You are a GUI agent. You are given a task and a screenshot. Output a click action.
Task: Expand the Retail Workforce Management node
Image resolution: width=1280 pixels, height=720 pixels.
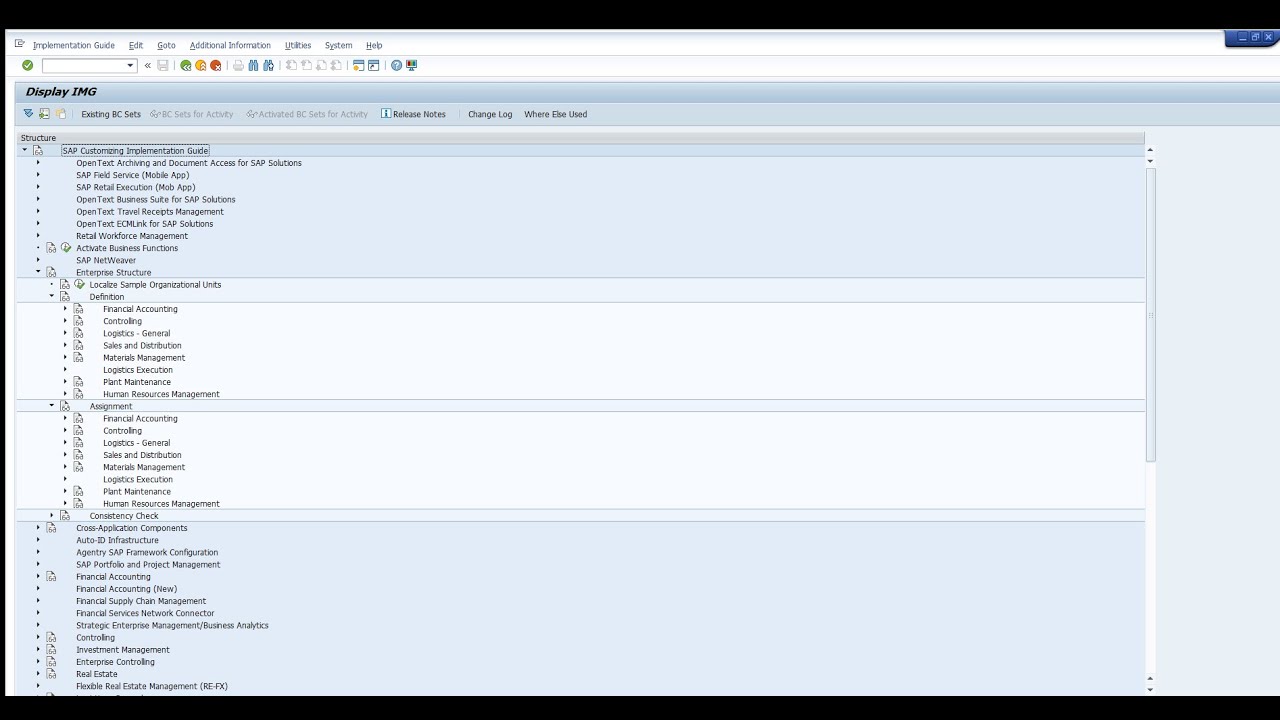pyautogui.click(x=38, y=236)
